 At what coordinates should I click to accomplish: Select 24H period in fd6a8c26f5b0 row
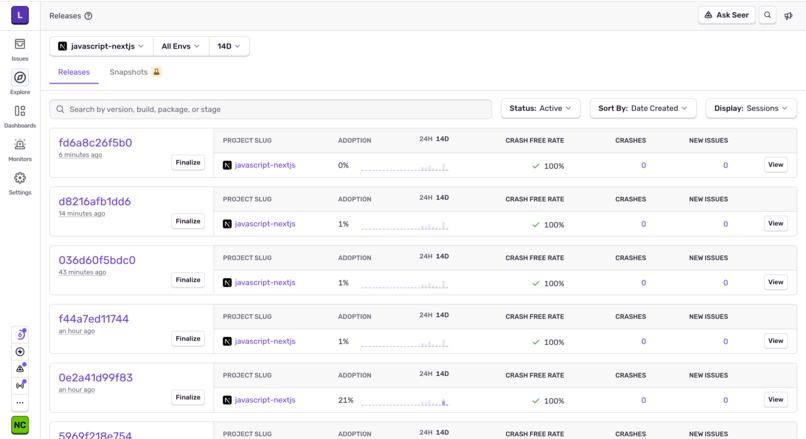[x=426, y=139]
